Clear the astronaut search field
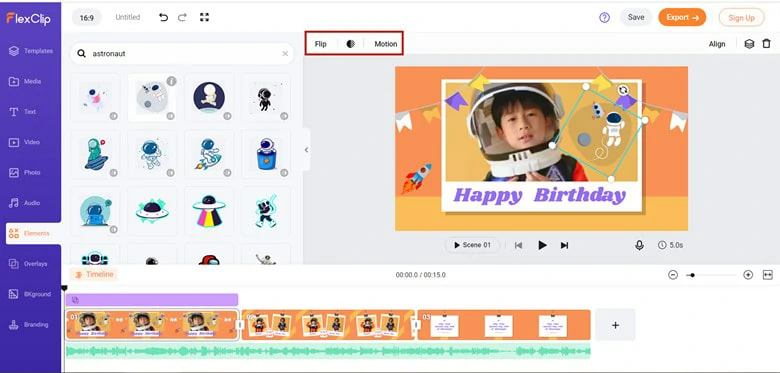 pos(285,54)
